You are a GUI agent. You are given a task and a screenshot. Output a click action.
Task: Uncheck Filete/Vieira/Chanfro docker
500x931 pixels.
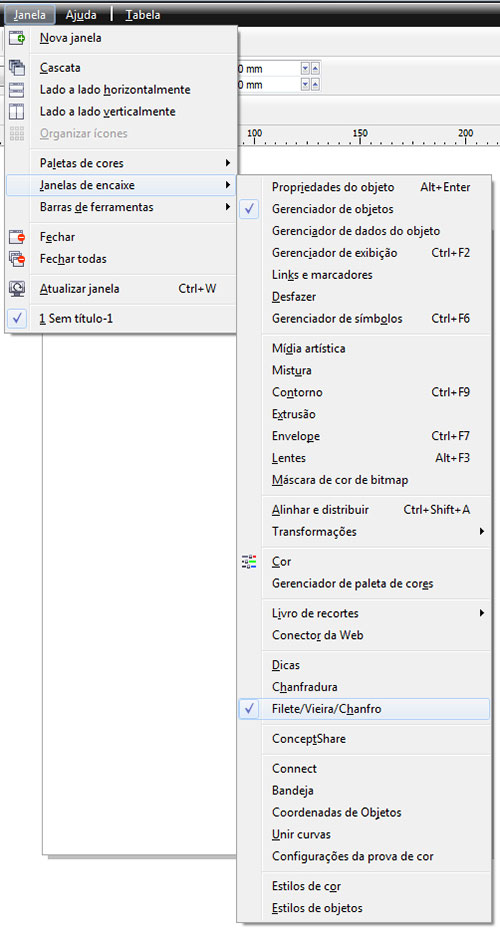250,709
